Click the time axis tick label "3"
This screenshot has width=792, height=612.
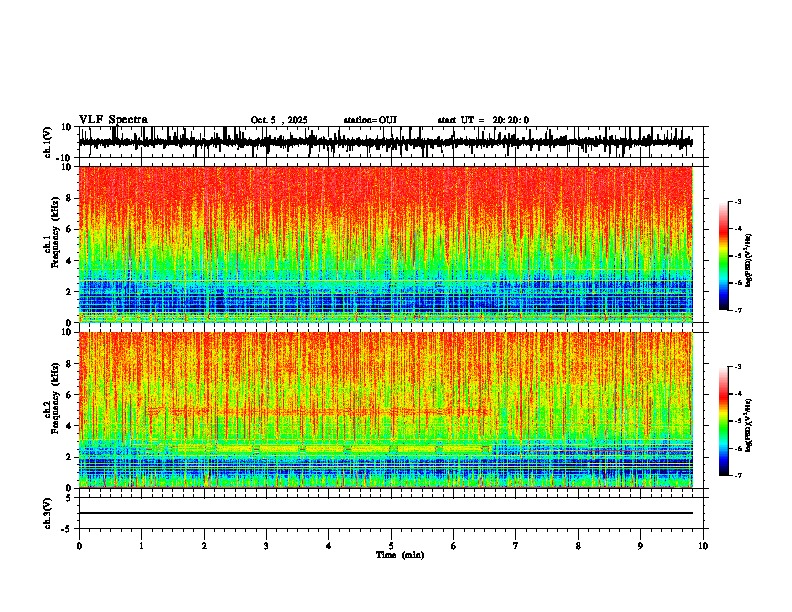click(266, 546)
